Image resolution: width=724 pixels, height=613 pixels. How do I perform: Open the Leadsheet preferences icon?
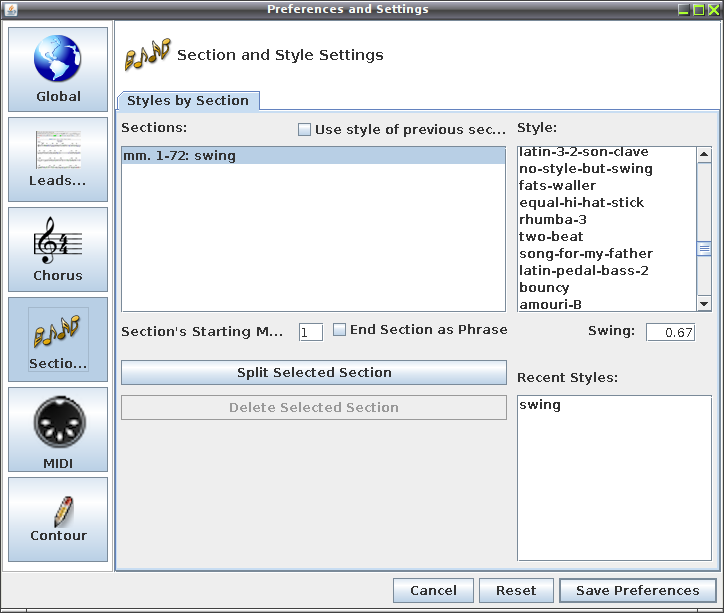(x=58, y=150)
